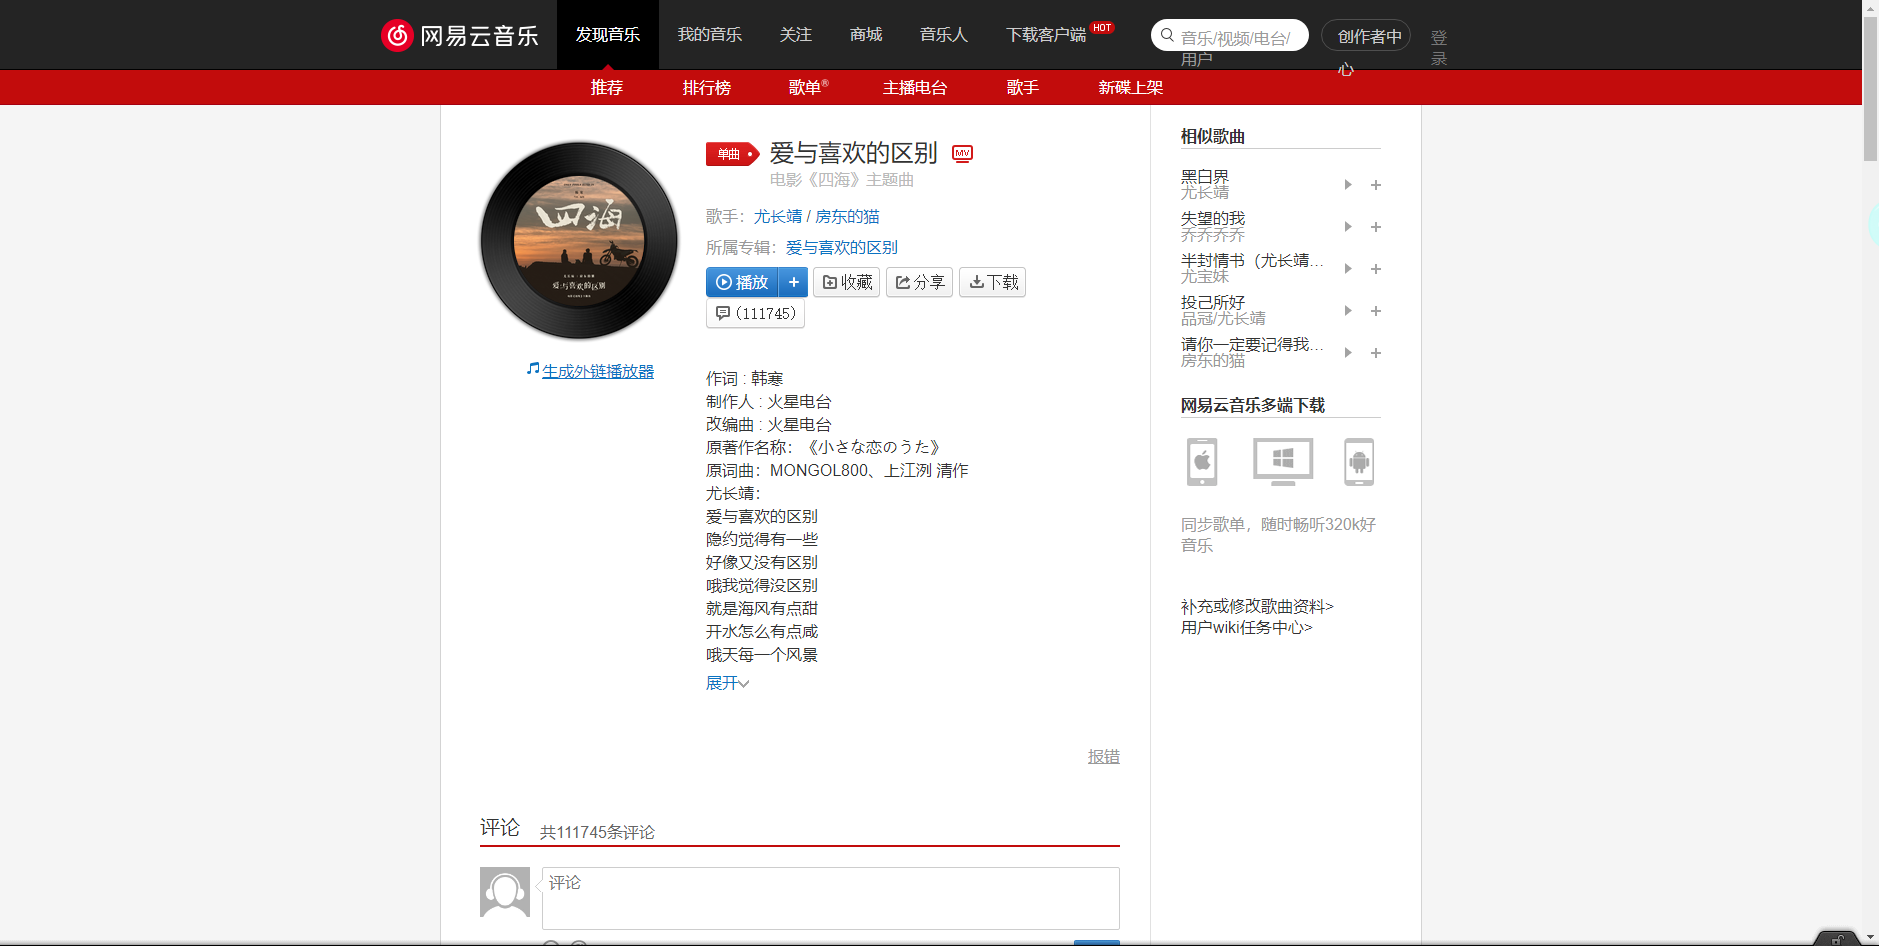The height and width of the screenshot is (946, 1879).
Task: Download the song using 下载 icon
Action: 991,282
